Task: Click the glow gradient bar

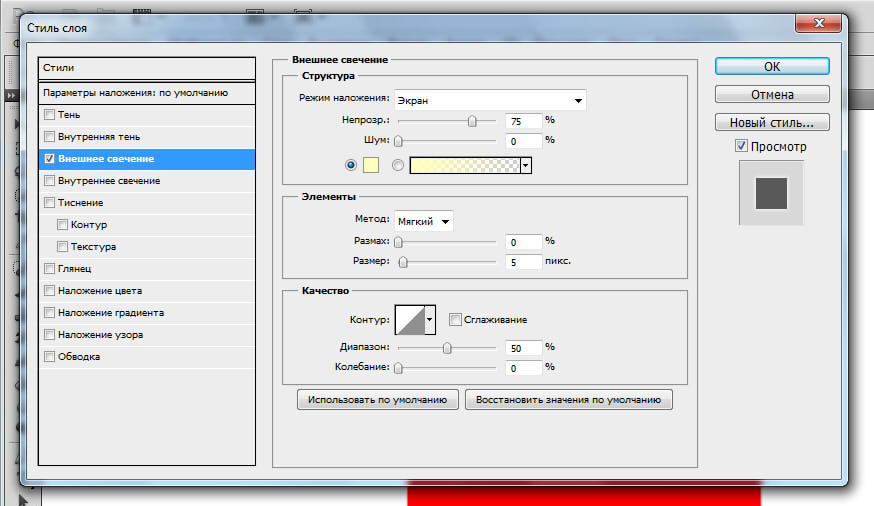Action: point(465,166)
